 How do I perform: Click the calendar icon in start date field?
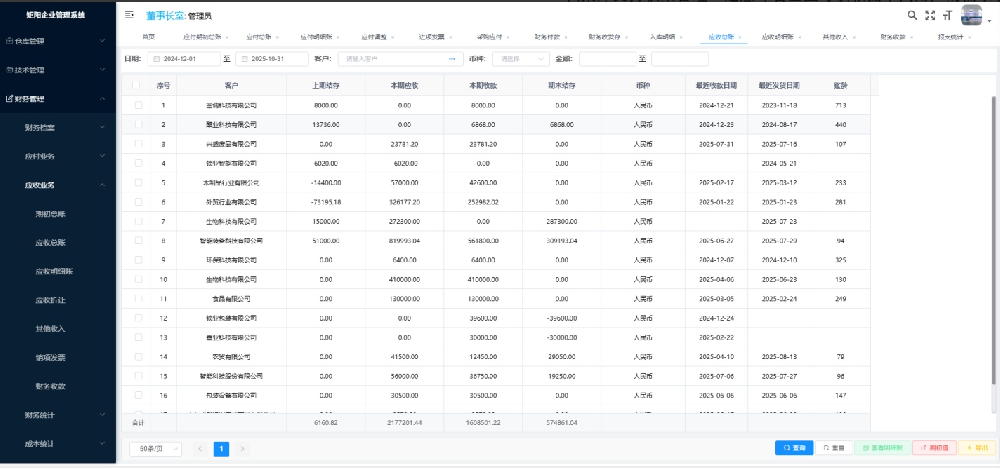click(x=158, y=59)
